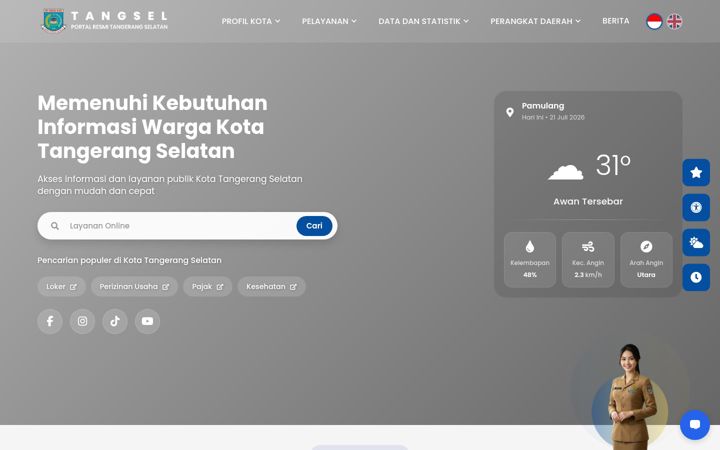This screenshot has width=720, height=450.
Task: Click the Pencarian populer label
Action: tap(129, 260)
